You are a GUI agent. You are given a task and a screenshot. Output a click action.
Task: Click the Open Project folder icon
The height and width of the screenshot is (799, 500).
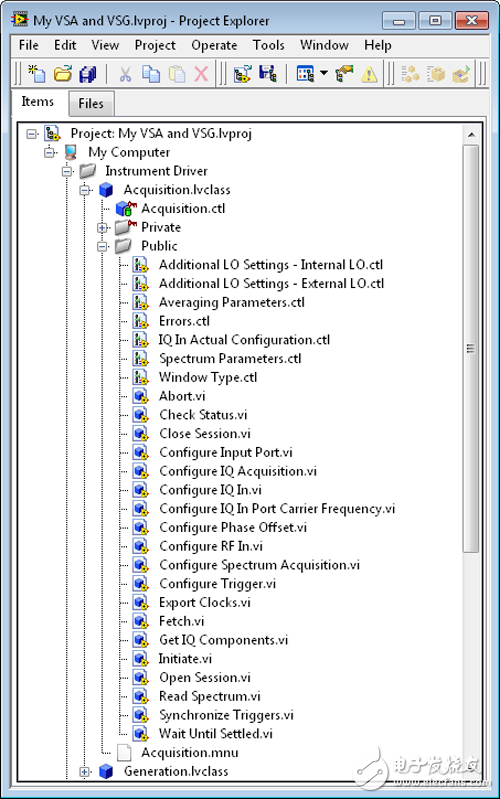click(x=63, y=74)
